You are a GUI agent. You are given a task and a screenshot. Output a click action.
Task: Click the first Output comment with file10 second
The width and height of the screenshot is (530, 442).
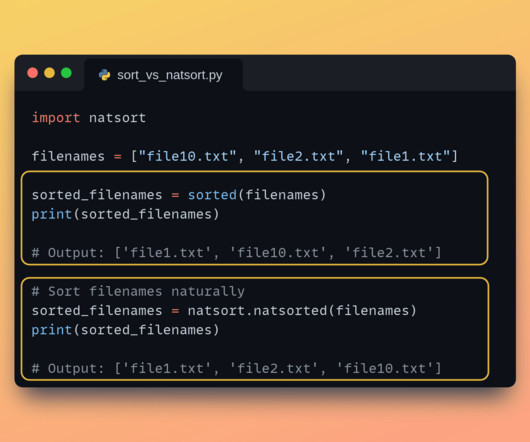(x=237, y=253)
